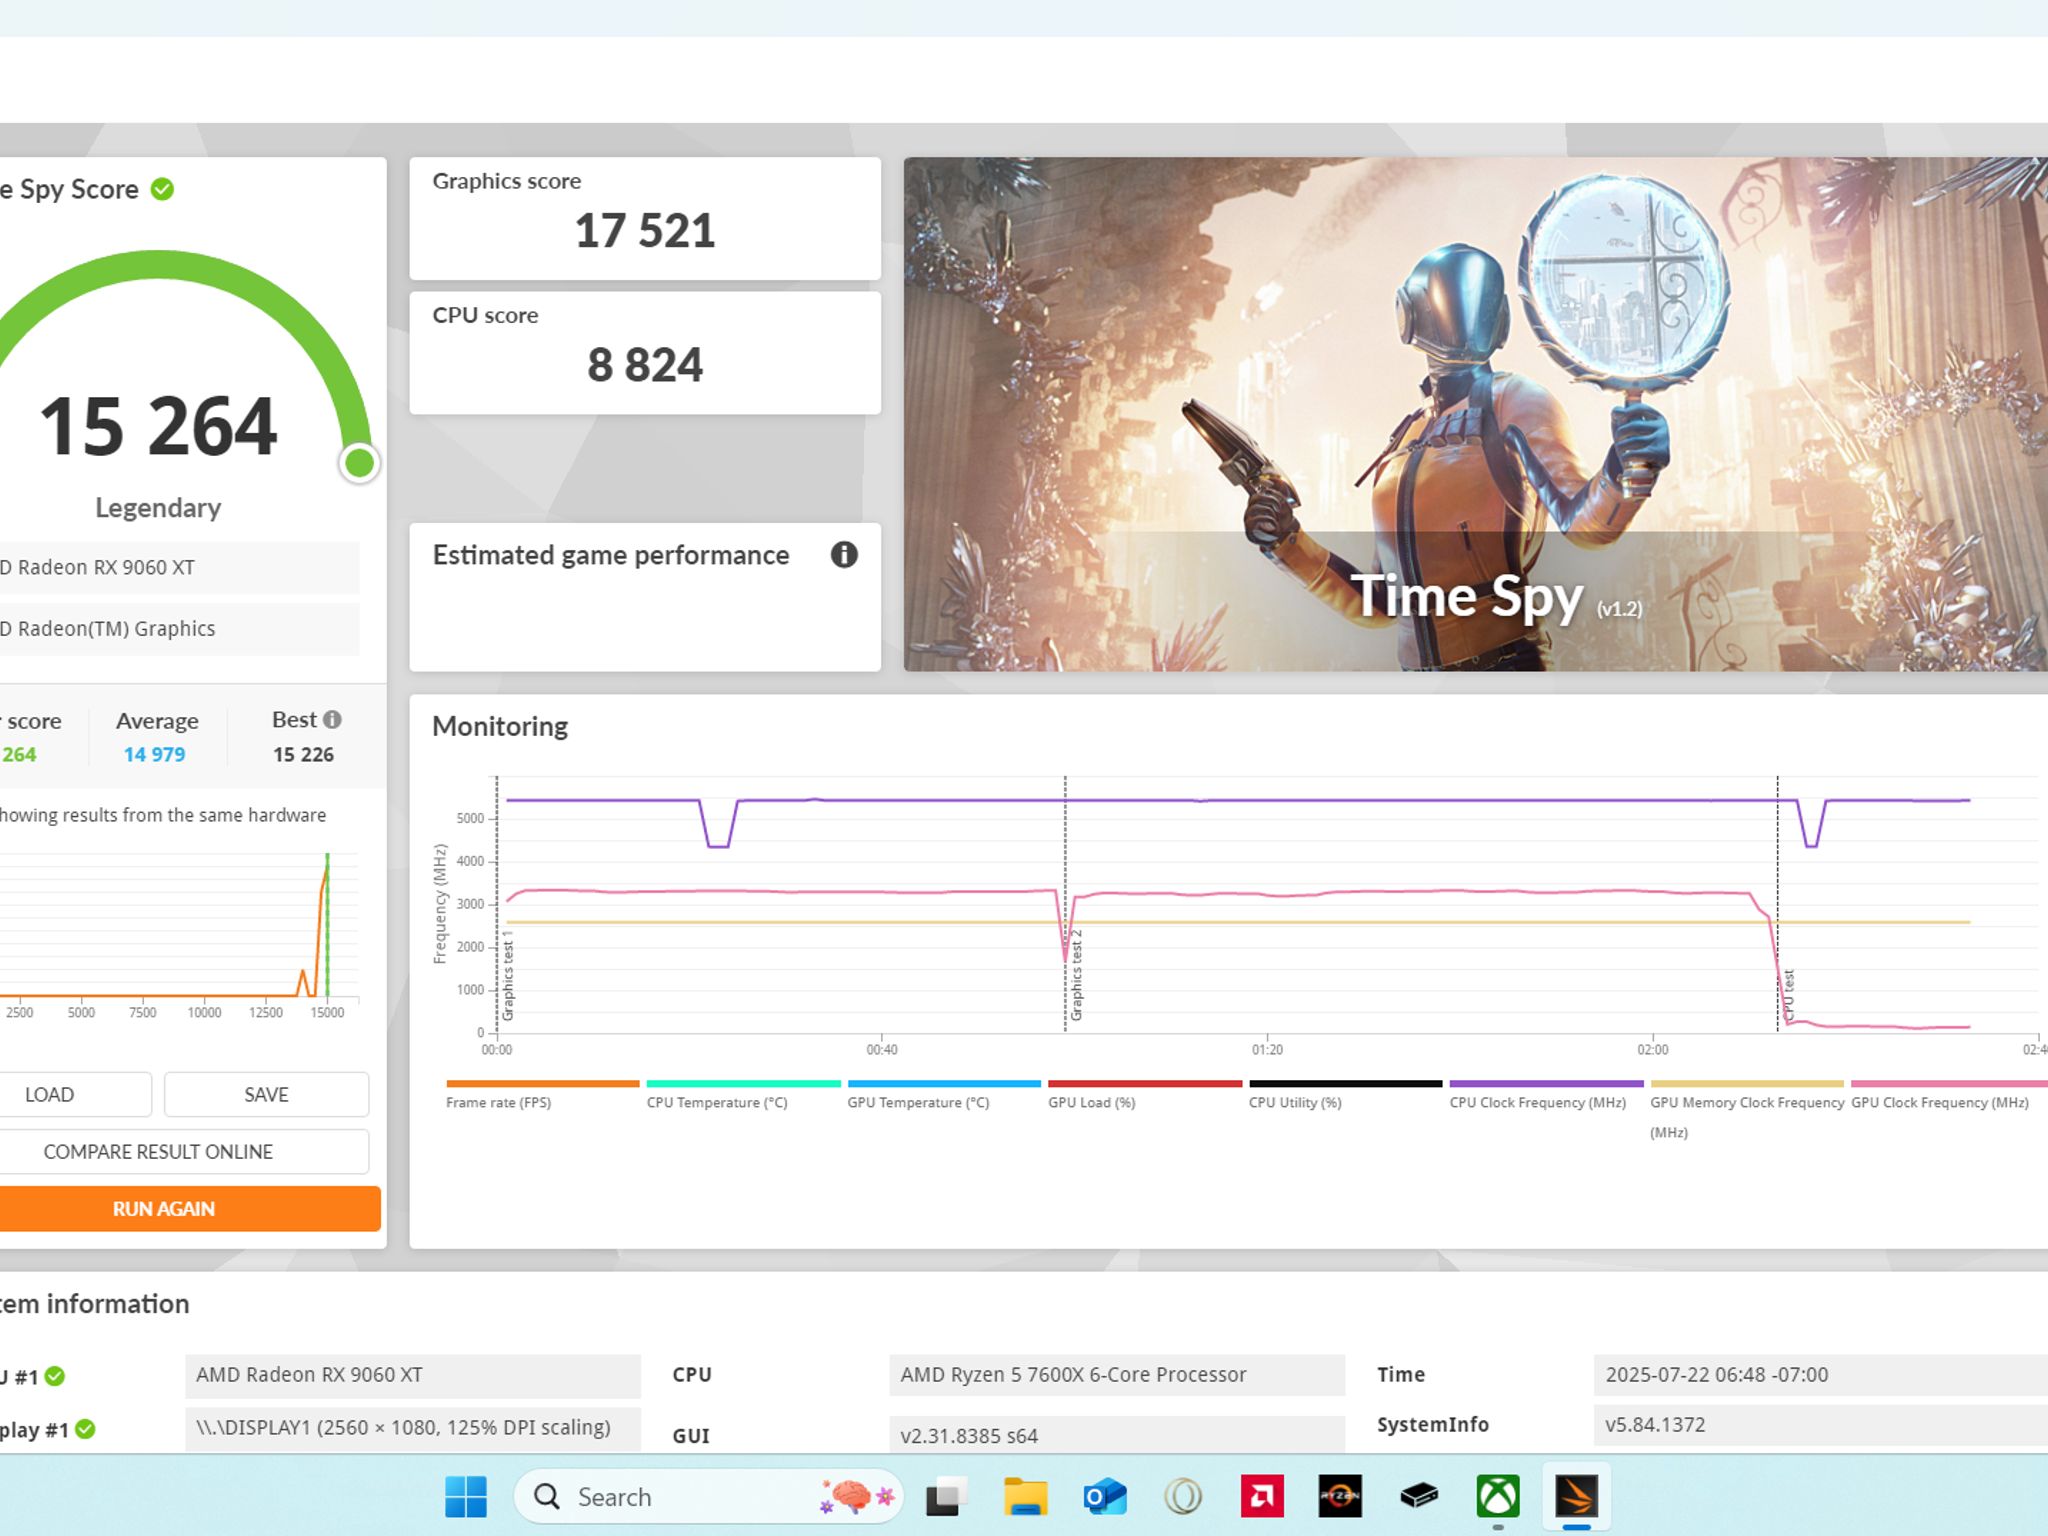
Task: Open the 3DMark icon in the taskbar
Action: click(1576, 1496)
